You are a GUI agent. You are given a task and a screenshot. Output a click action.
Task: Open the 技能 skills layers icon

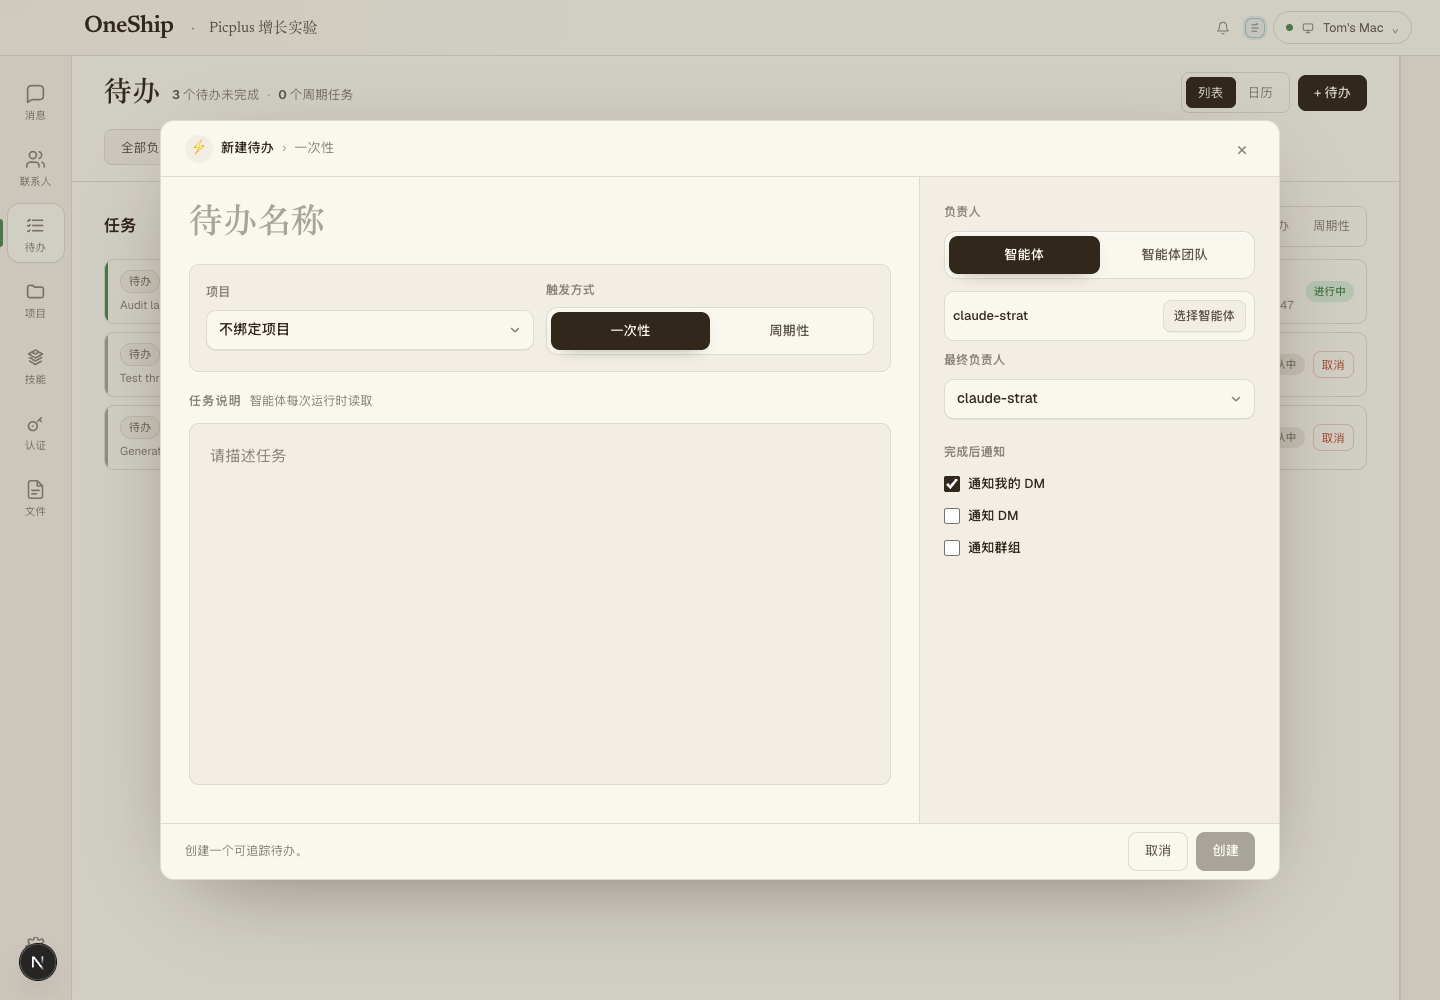35,366
